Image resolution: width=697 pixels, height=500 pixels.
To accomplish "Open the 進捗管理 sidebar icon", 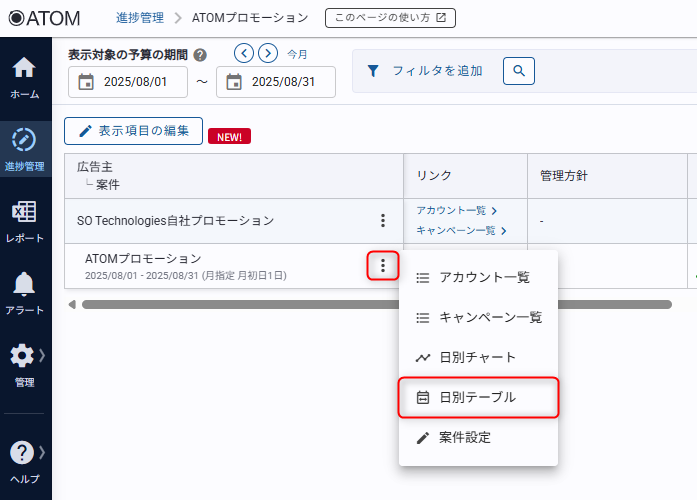I will [x=25, y=147].
